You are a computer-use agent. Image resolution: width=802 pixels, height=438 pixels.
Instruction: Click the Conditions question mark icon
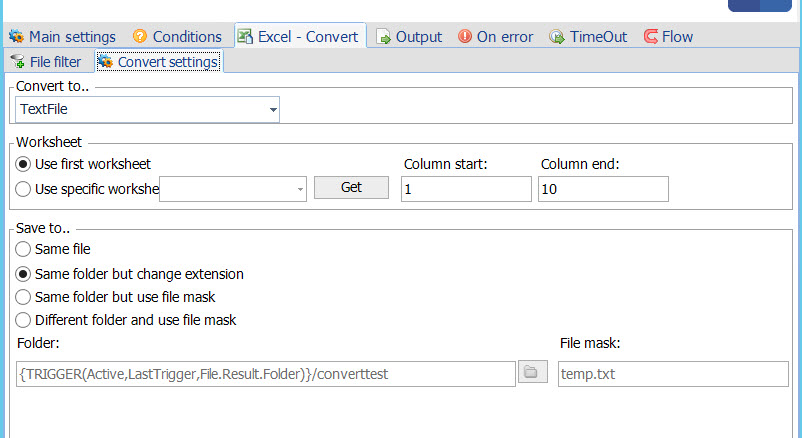[x=140, y=37]
